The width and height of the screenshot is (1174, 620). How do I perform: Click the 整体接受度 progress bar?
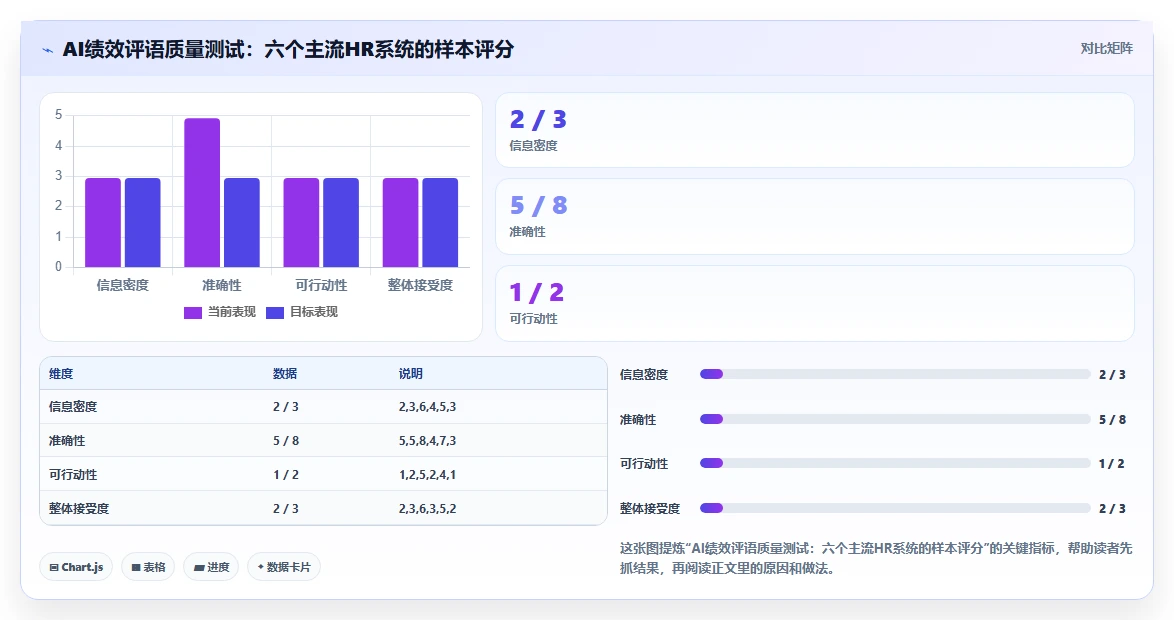click(x=895, y=508)
